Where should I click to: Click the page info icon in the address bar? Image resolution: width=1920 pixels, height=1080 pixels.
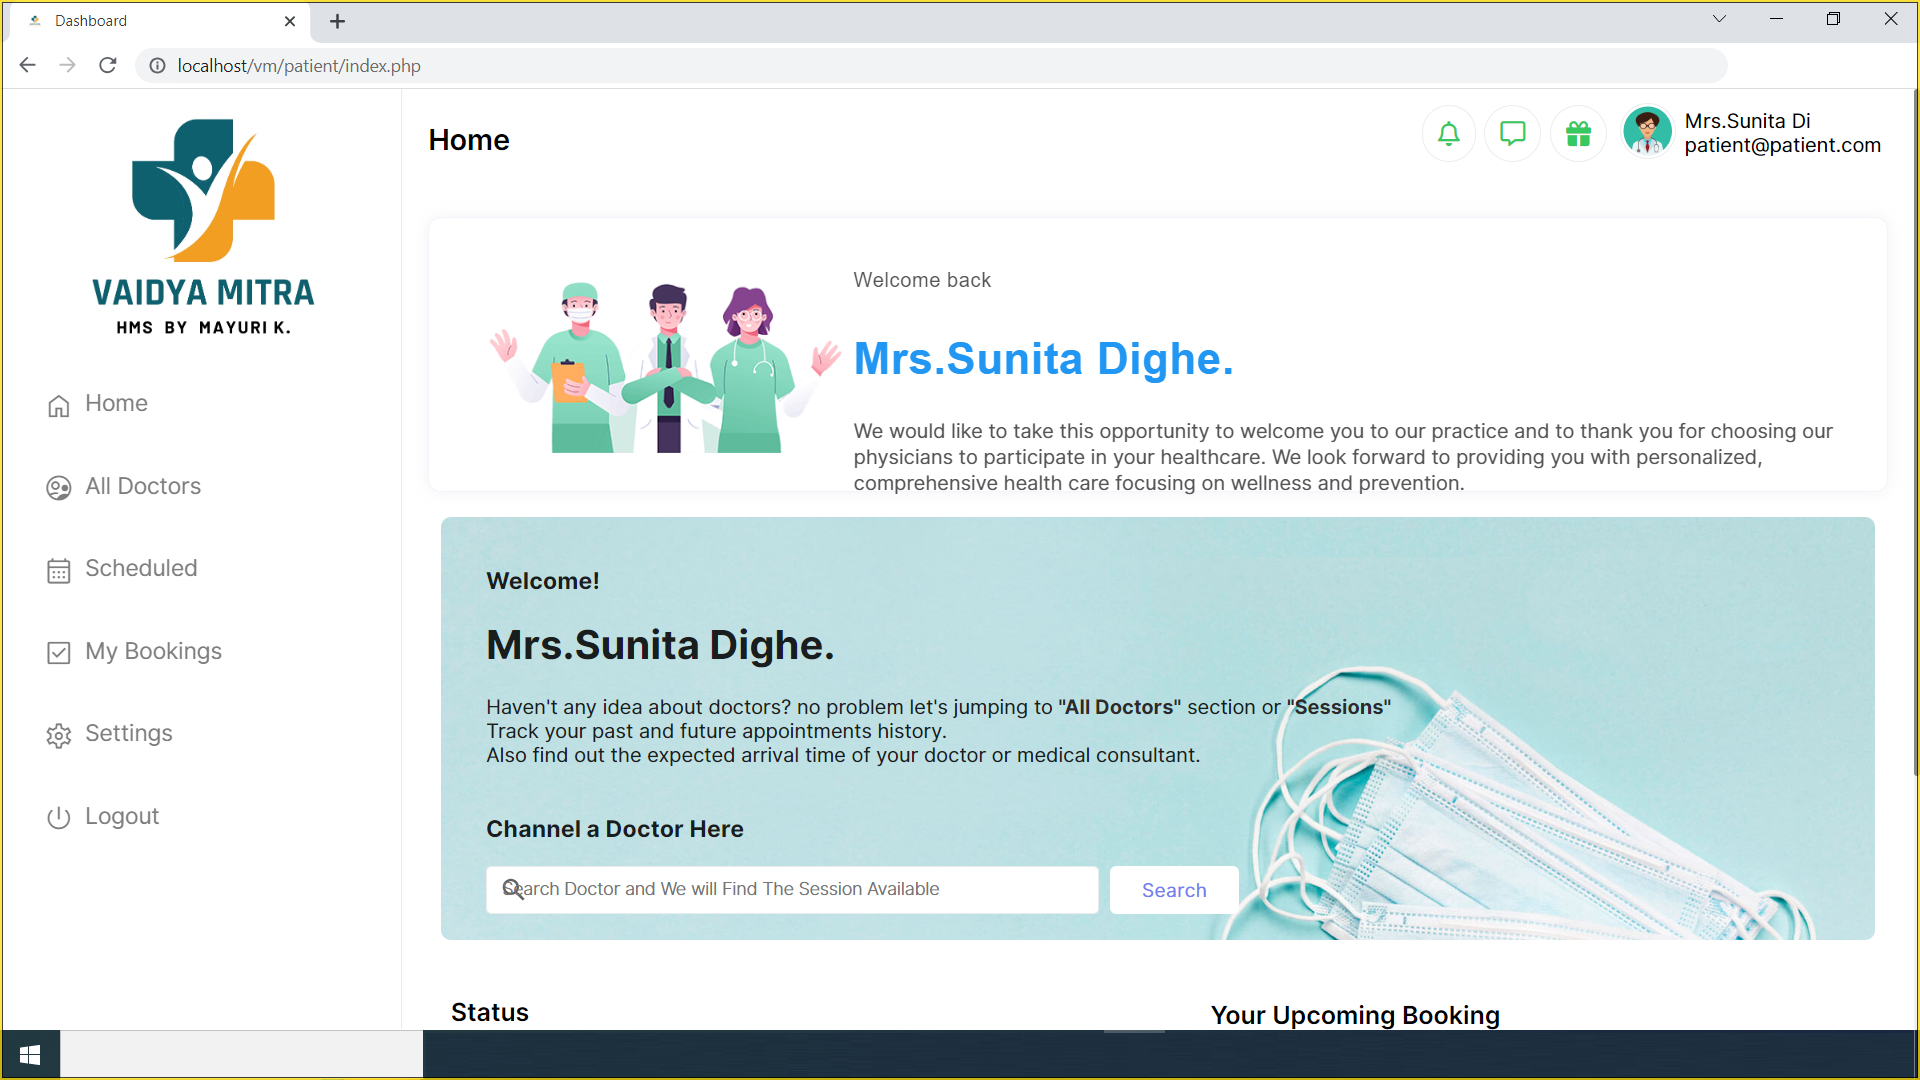click(x=157, y=66)
